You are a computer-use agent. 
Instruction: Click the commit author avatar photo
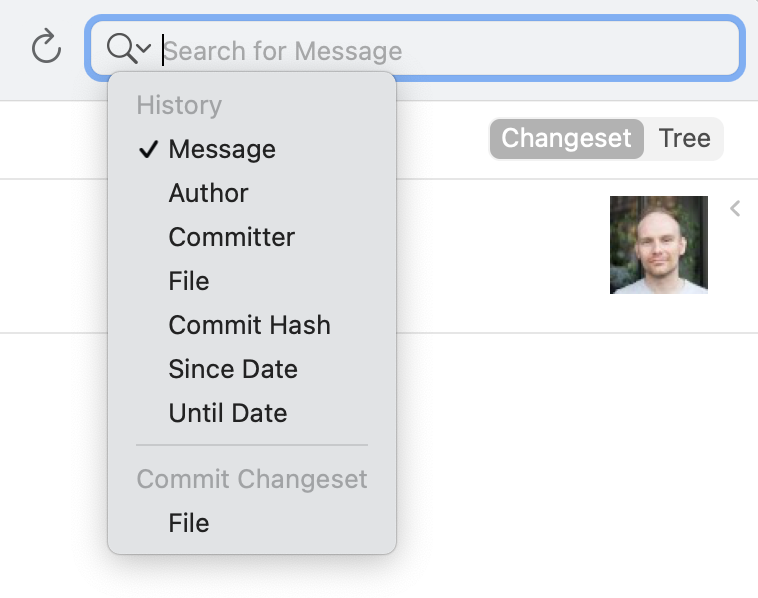659,245
